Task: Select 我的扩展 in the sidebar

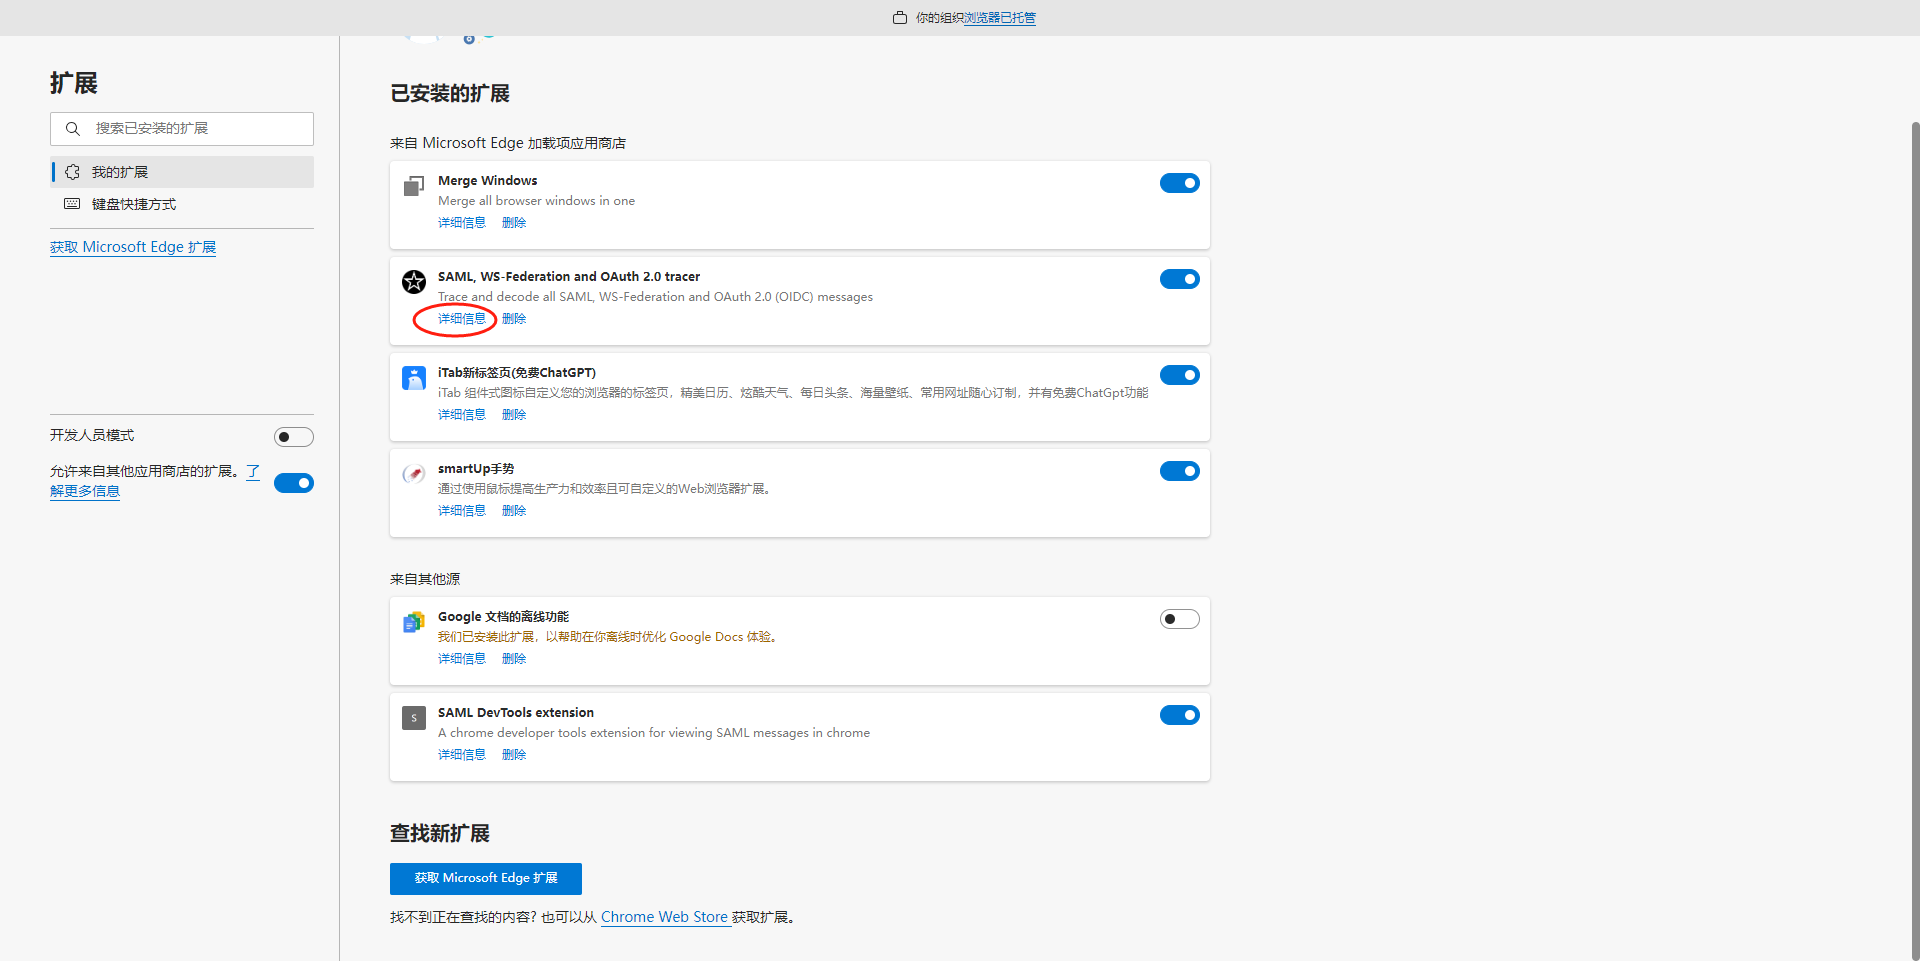Action: [x=120, y=172]
